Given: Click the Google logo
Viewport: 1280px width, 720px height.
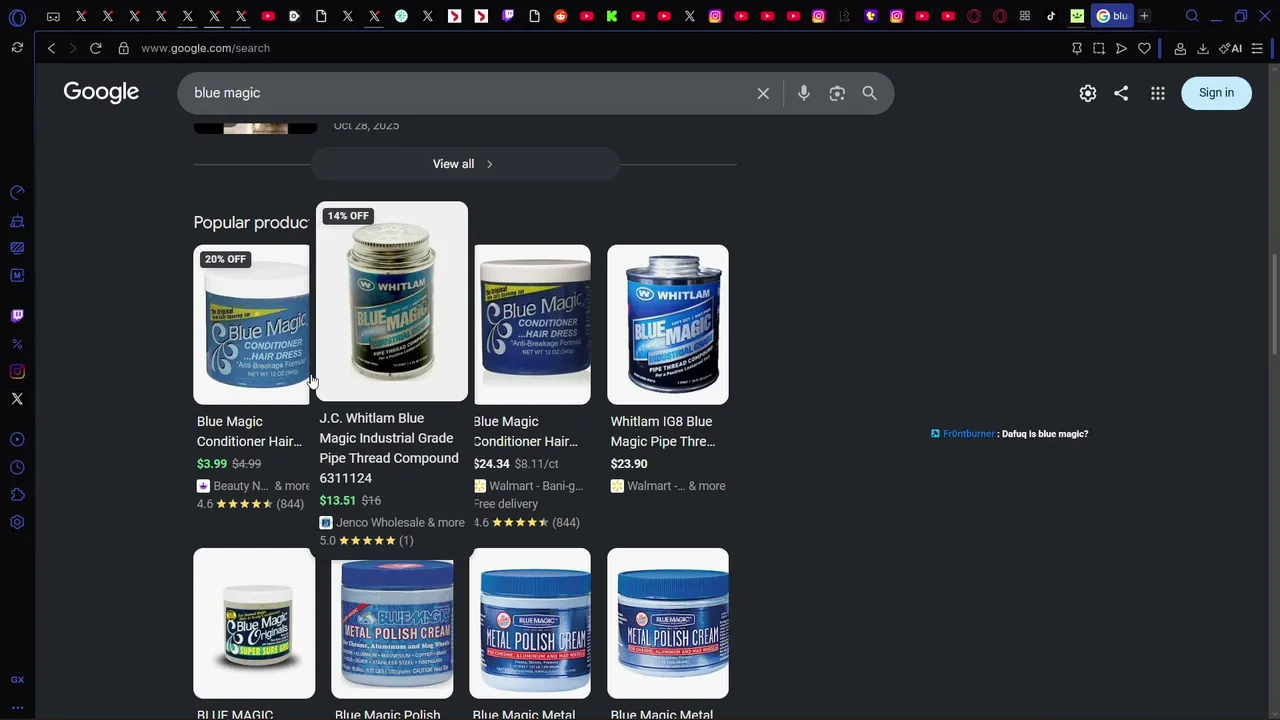Looking at the screenshot, I should (101, 92).
